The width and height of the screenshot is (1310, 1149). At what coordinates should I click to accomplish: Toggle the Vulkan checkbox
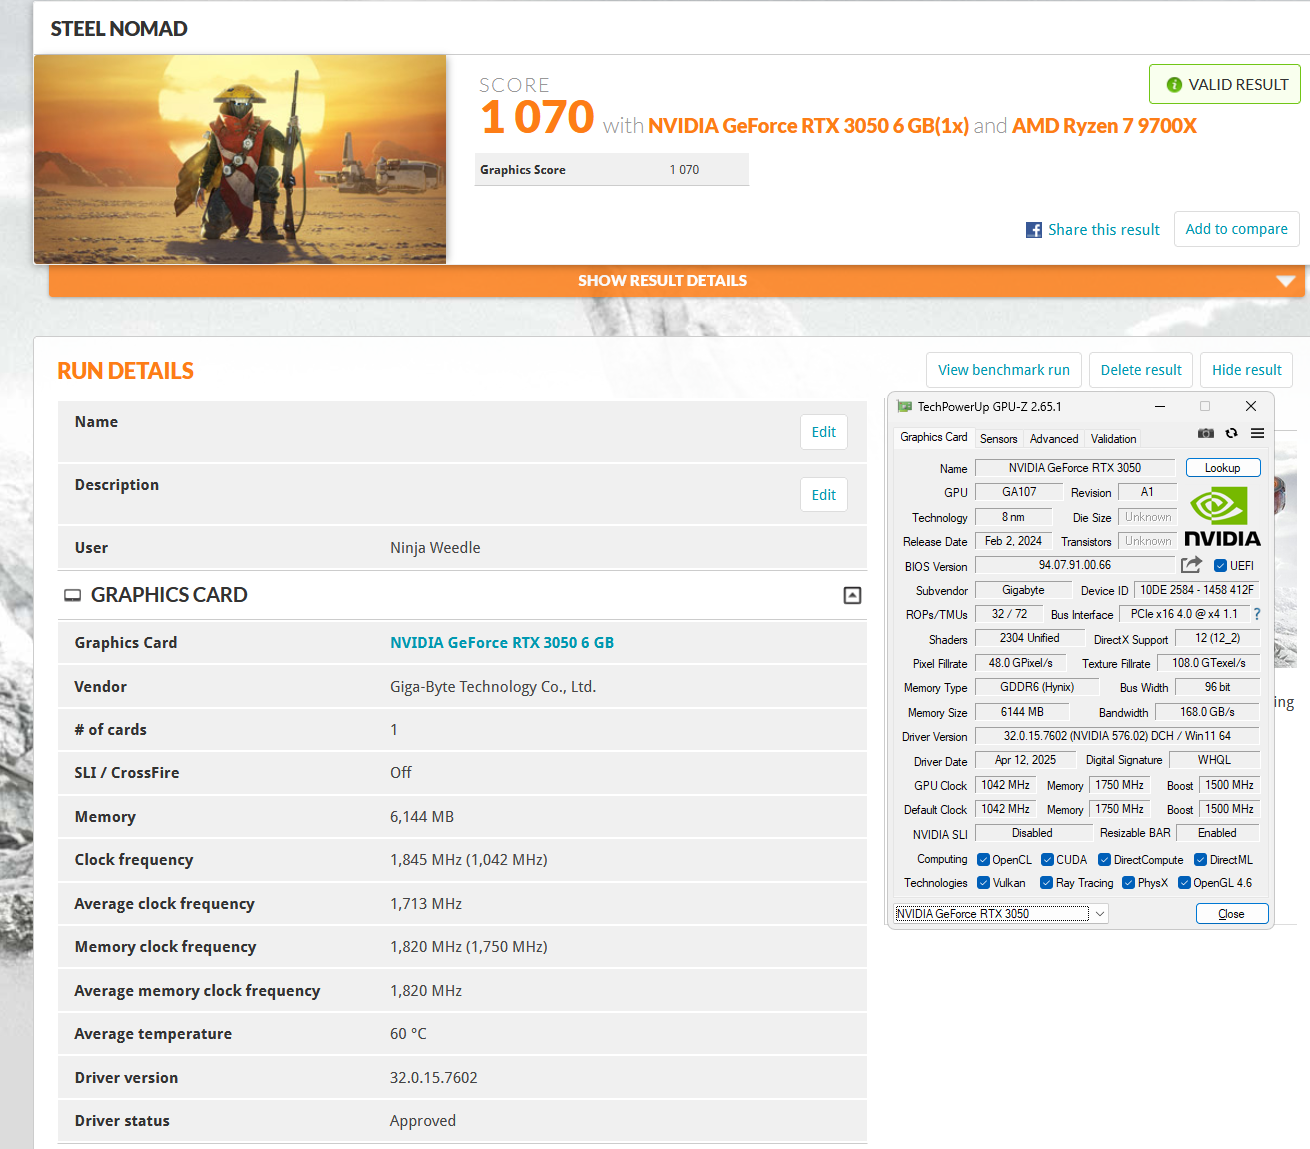point(983,883)
